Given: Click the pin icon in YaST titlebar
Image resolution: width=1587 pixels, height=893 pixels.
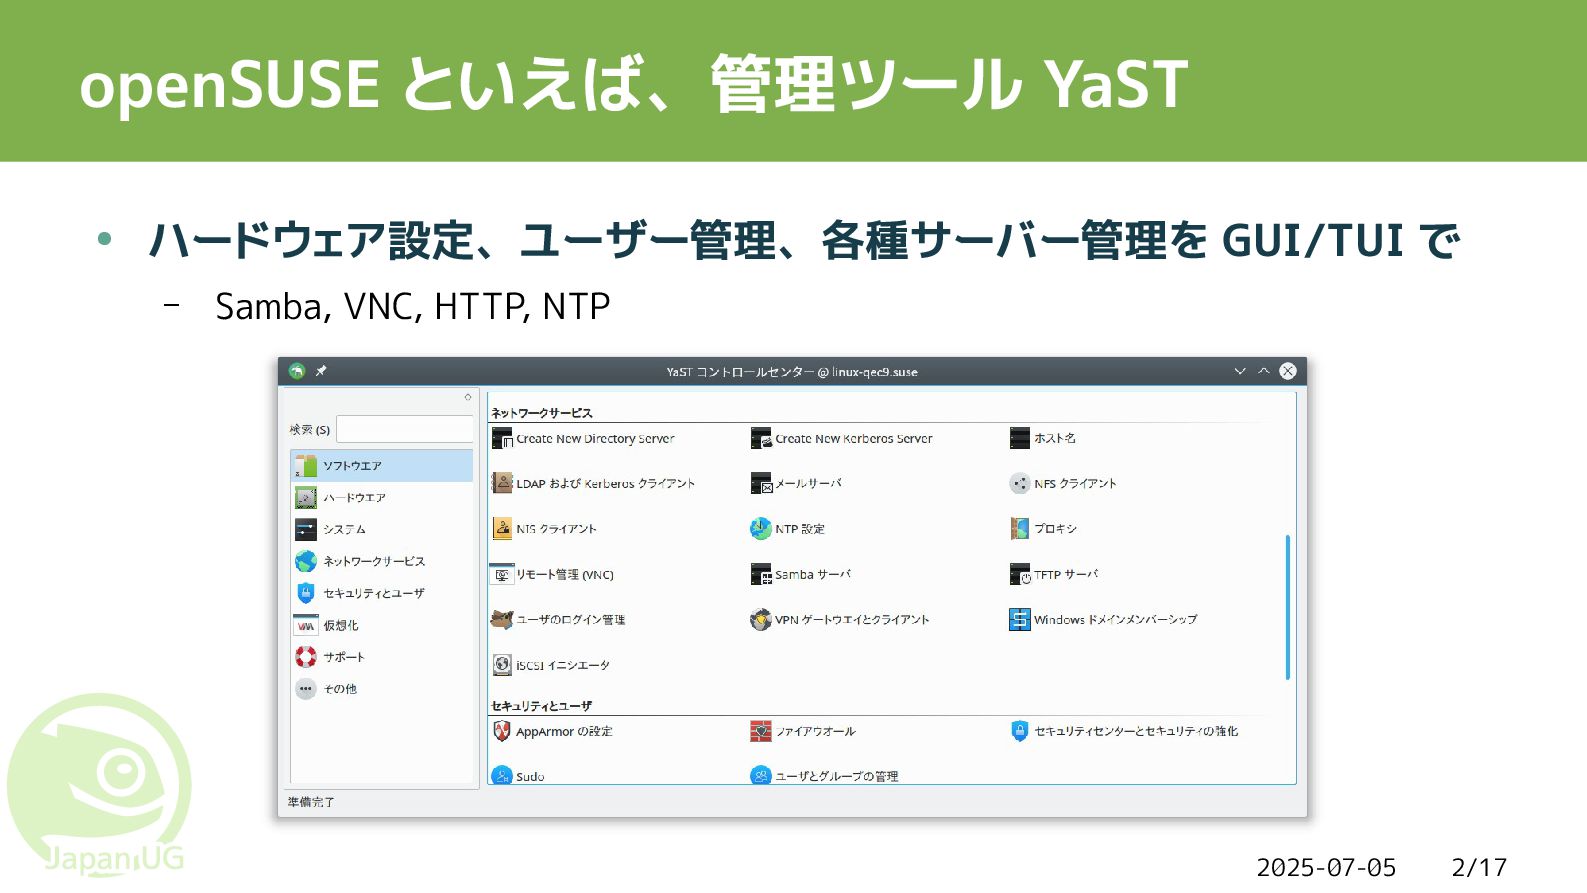Looking at the screenshot, I should (x=321, y=371).
